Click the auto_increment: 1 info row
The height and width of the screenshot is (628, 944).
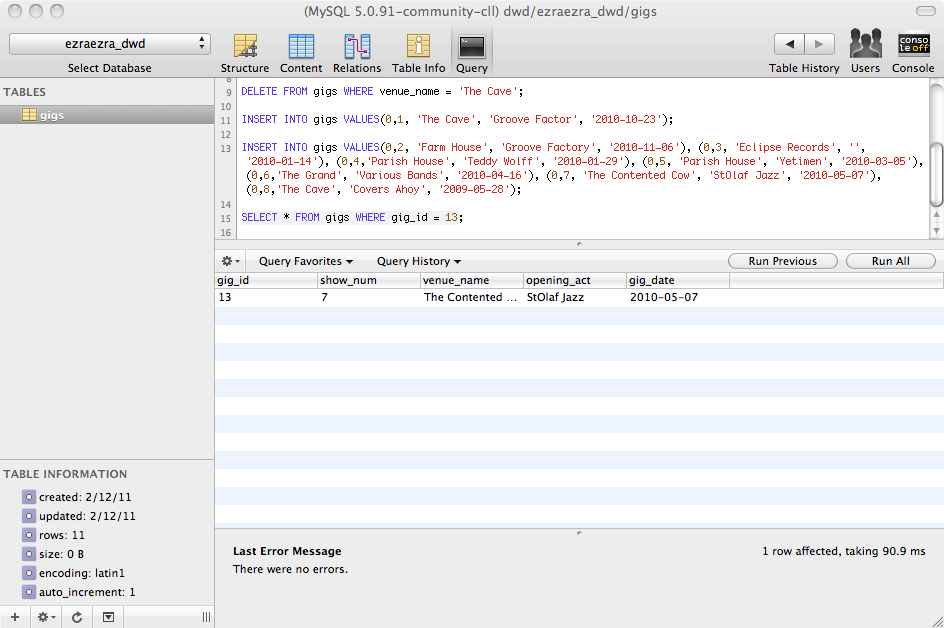pyautogui.click(x=79, y=592)
